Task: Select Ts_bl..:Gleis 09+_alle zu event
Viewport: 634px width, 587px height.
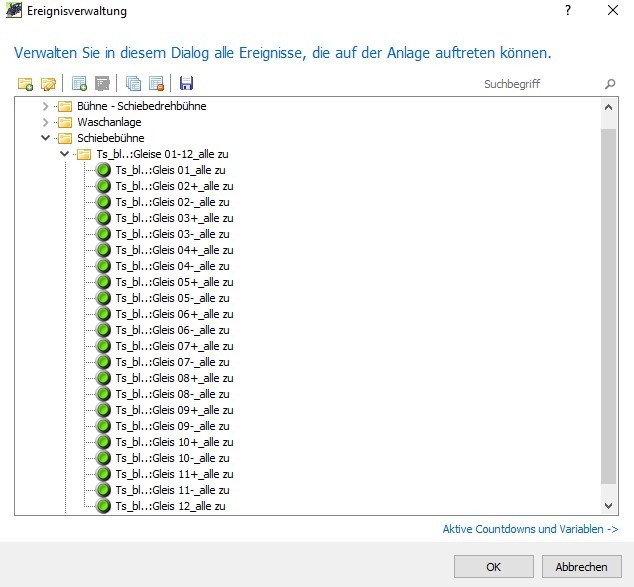Action: tap(174, 410)
